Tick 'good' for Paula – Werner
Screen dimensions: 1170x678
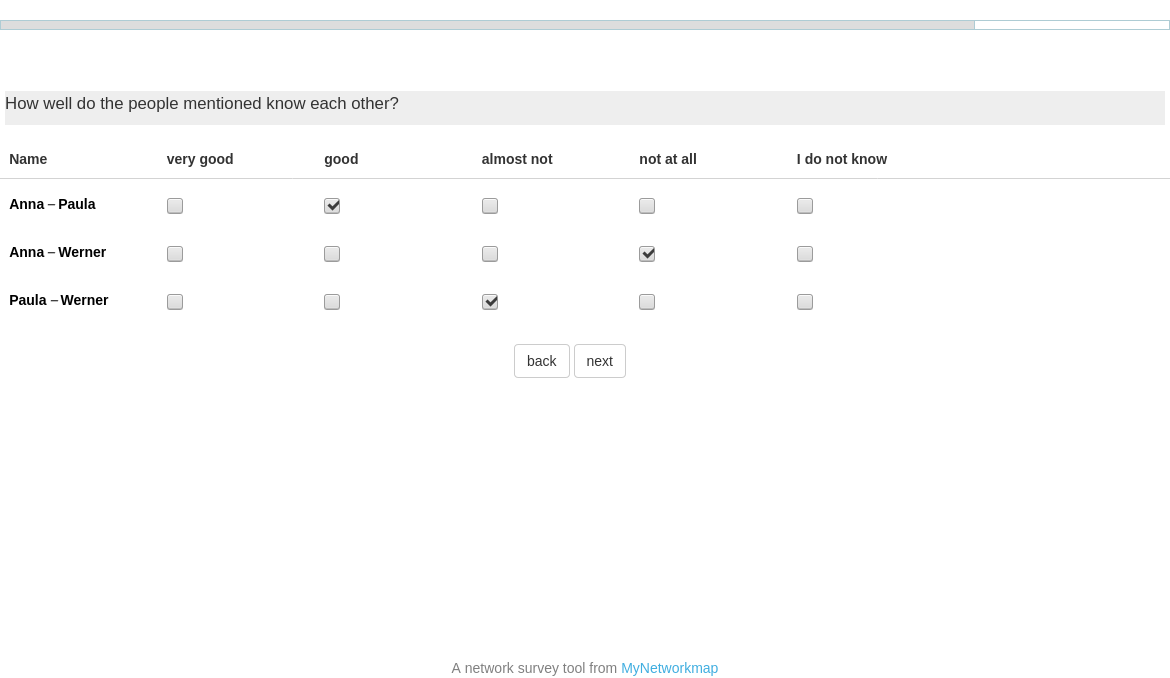(332, 301)
